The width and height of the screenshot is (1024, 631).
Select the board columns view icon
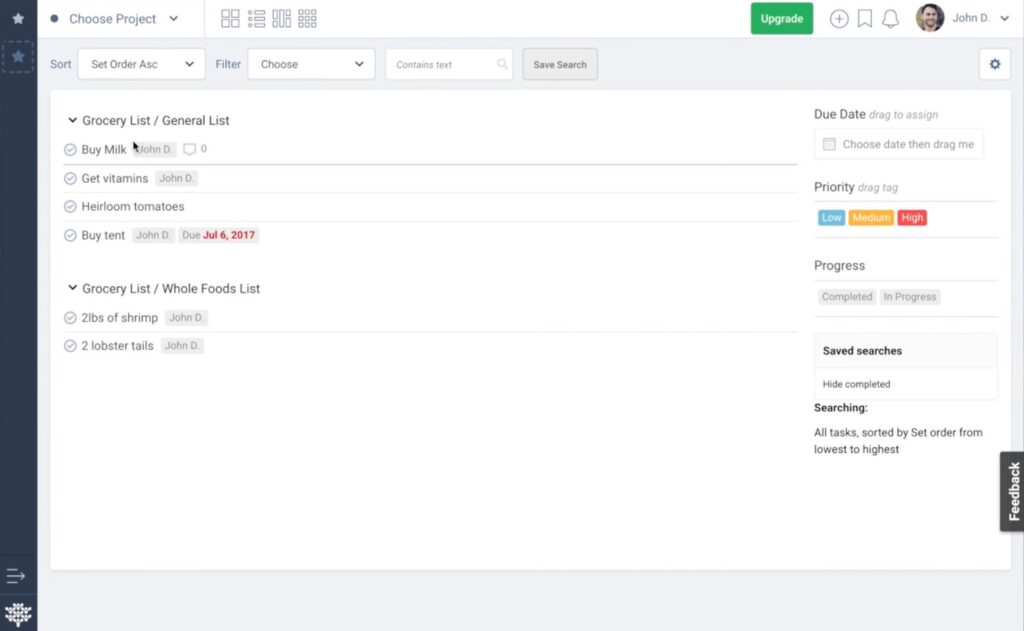coord(282,19)
